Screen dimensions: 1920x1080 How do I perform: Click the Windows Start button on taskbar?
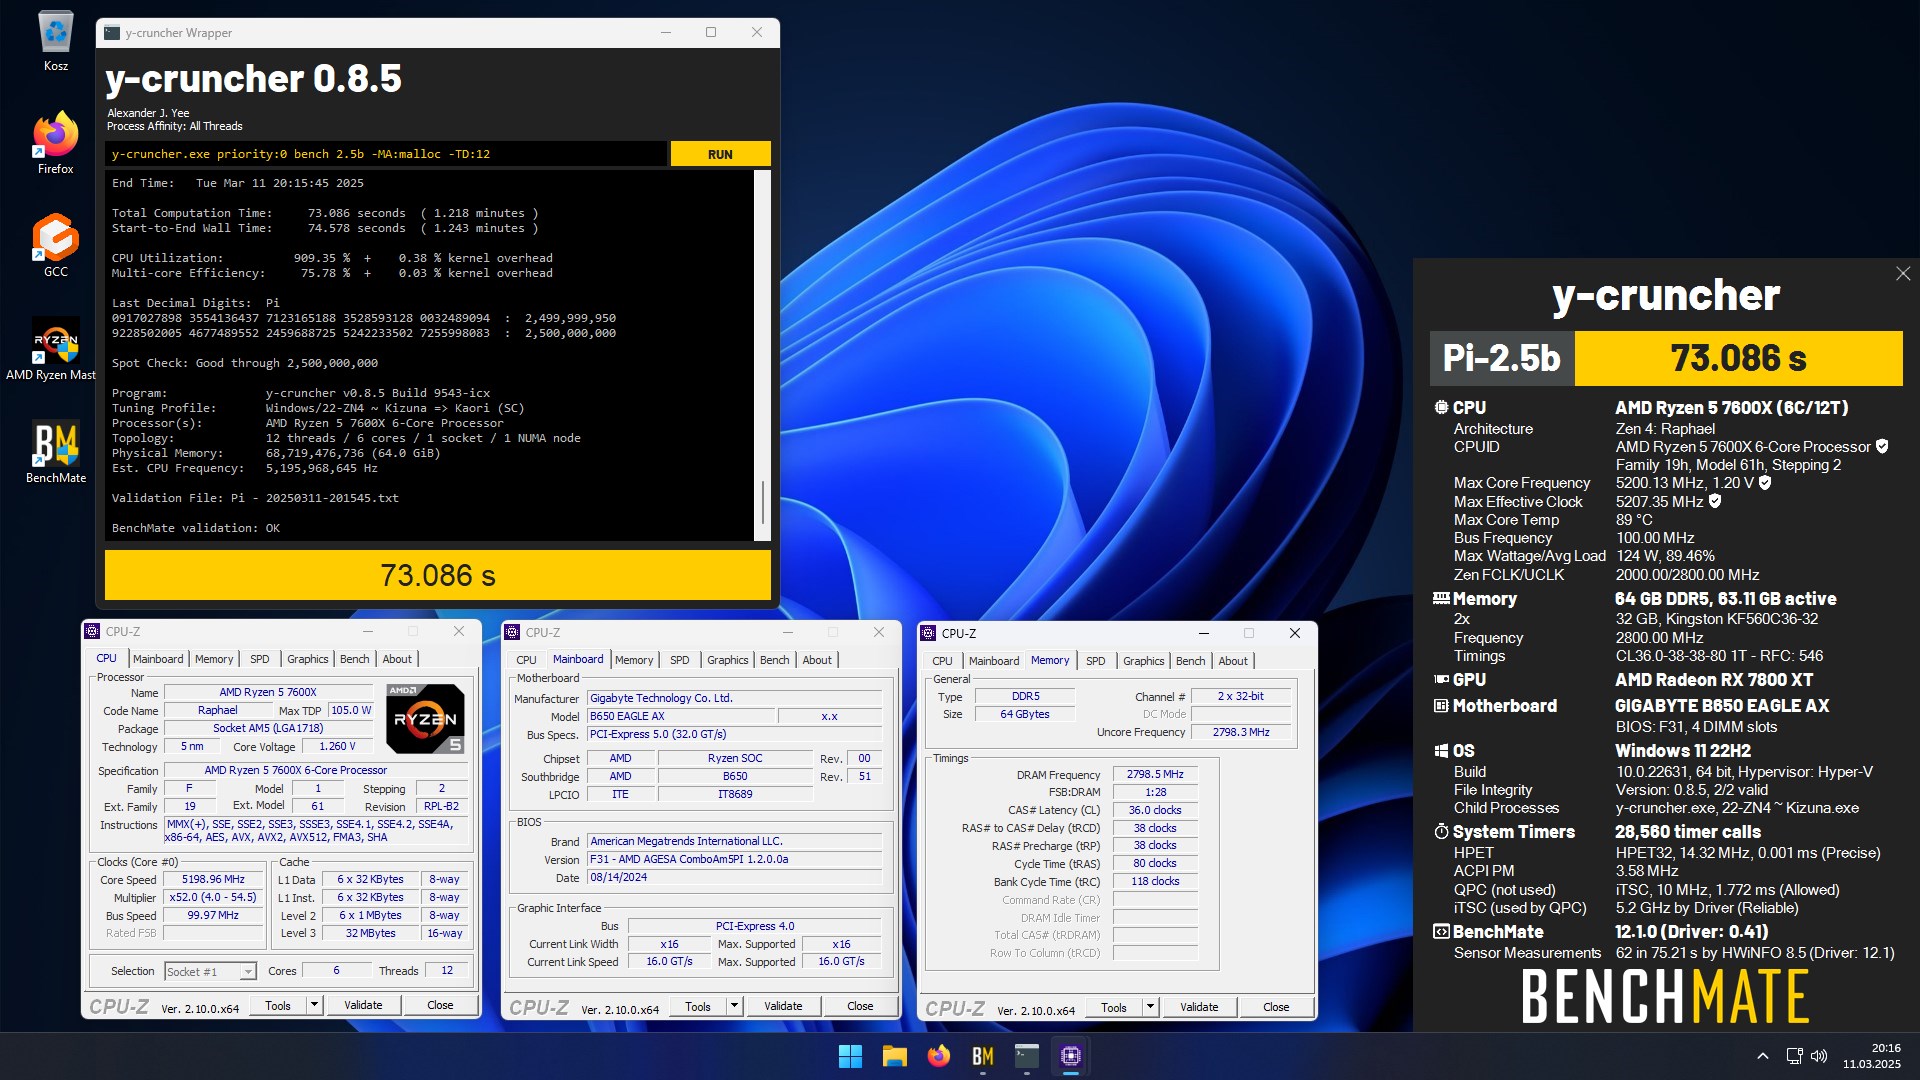pyautogui.click(x=850, y=1056)
